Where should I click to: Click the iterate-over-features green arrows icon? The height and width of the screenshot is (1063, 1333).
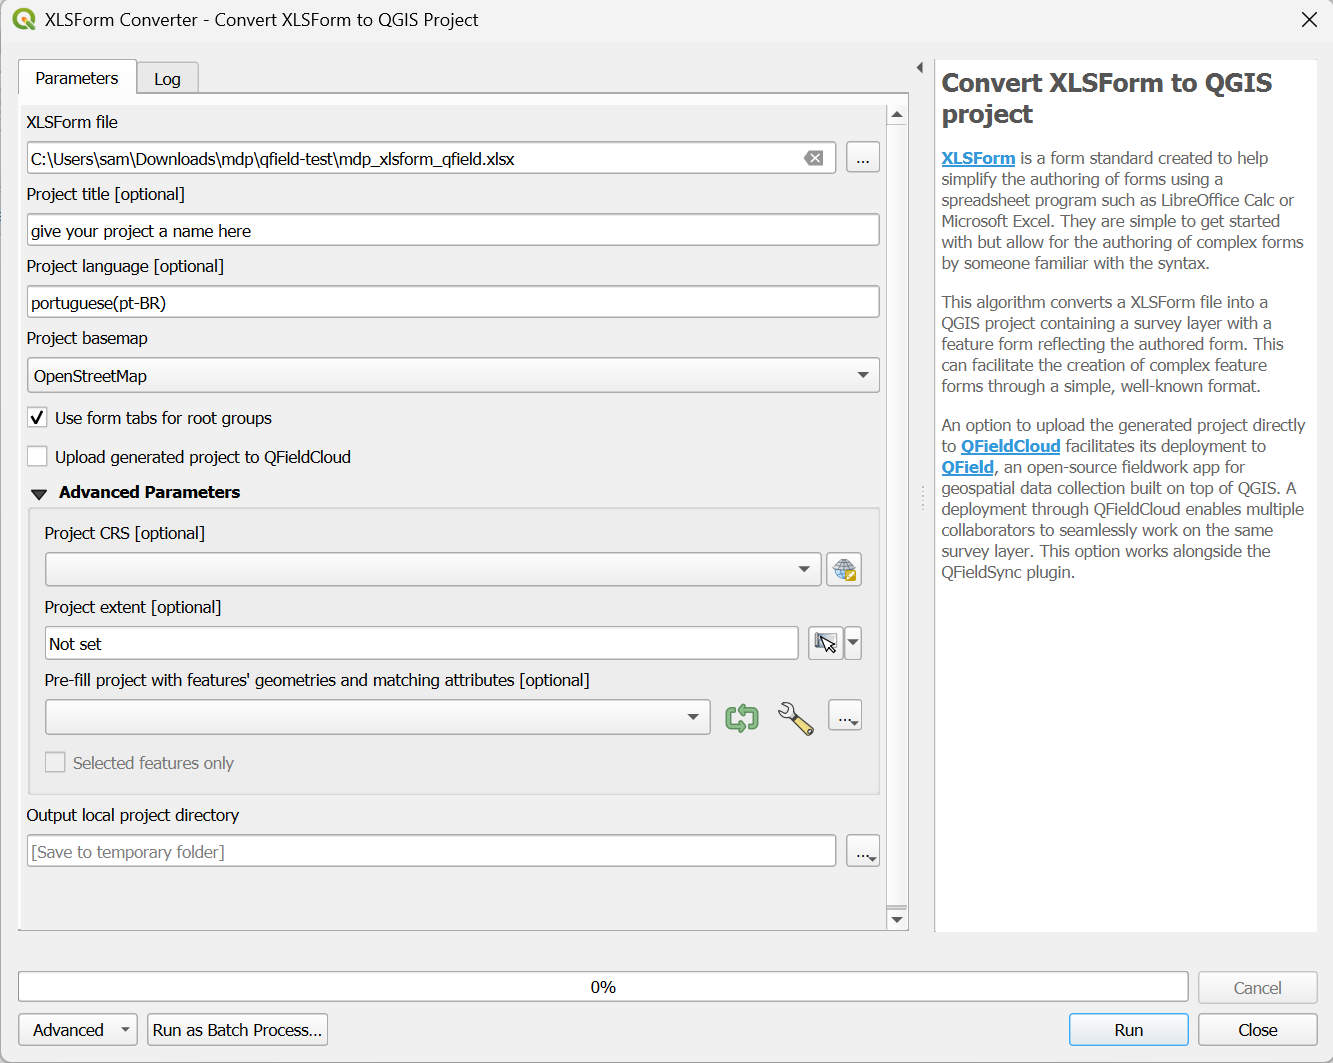pos(741,716)
